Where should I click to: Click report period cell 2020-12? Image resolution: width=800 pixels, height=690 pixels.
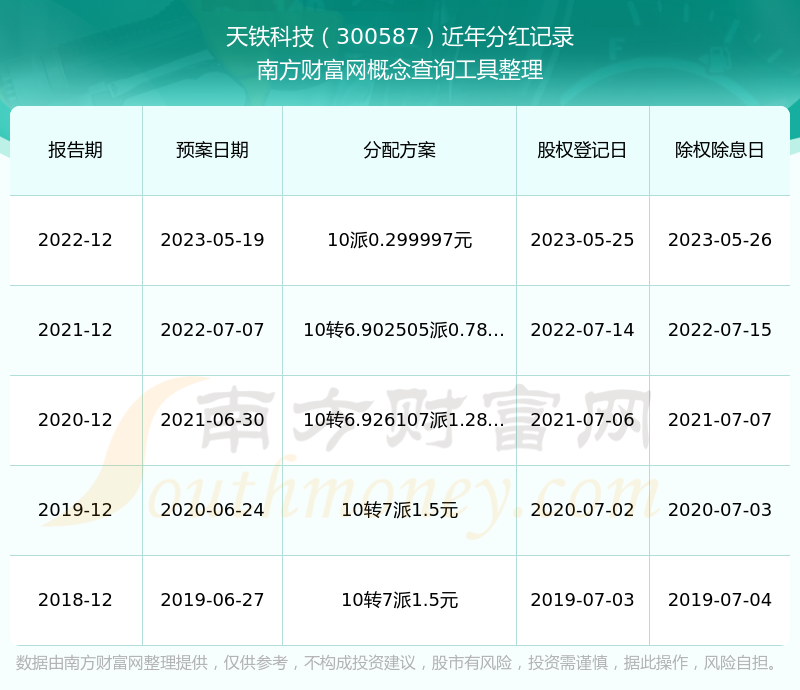pyautogui.click(x=76, y=420)
